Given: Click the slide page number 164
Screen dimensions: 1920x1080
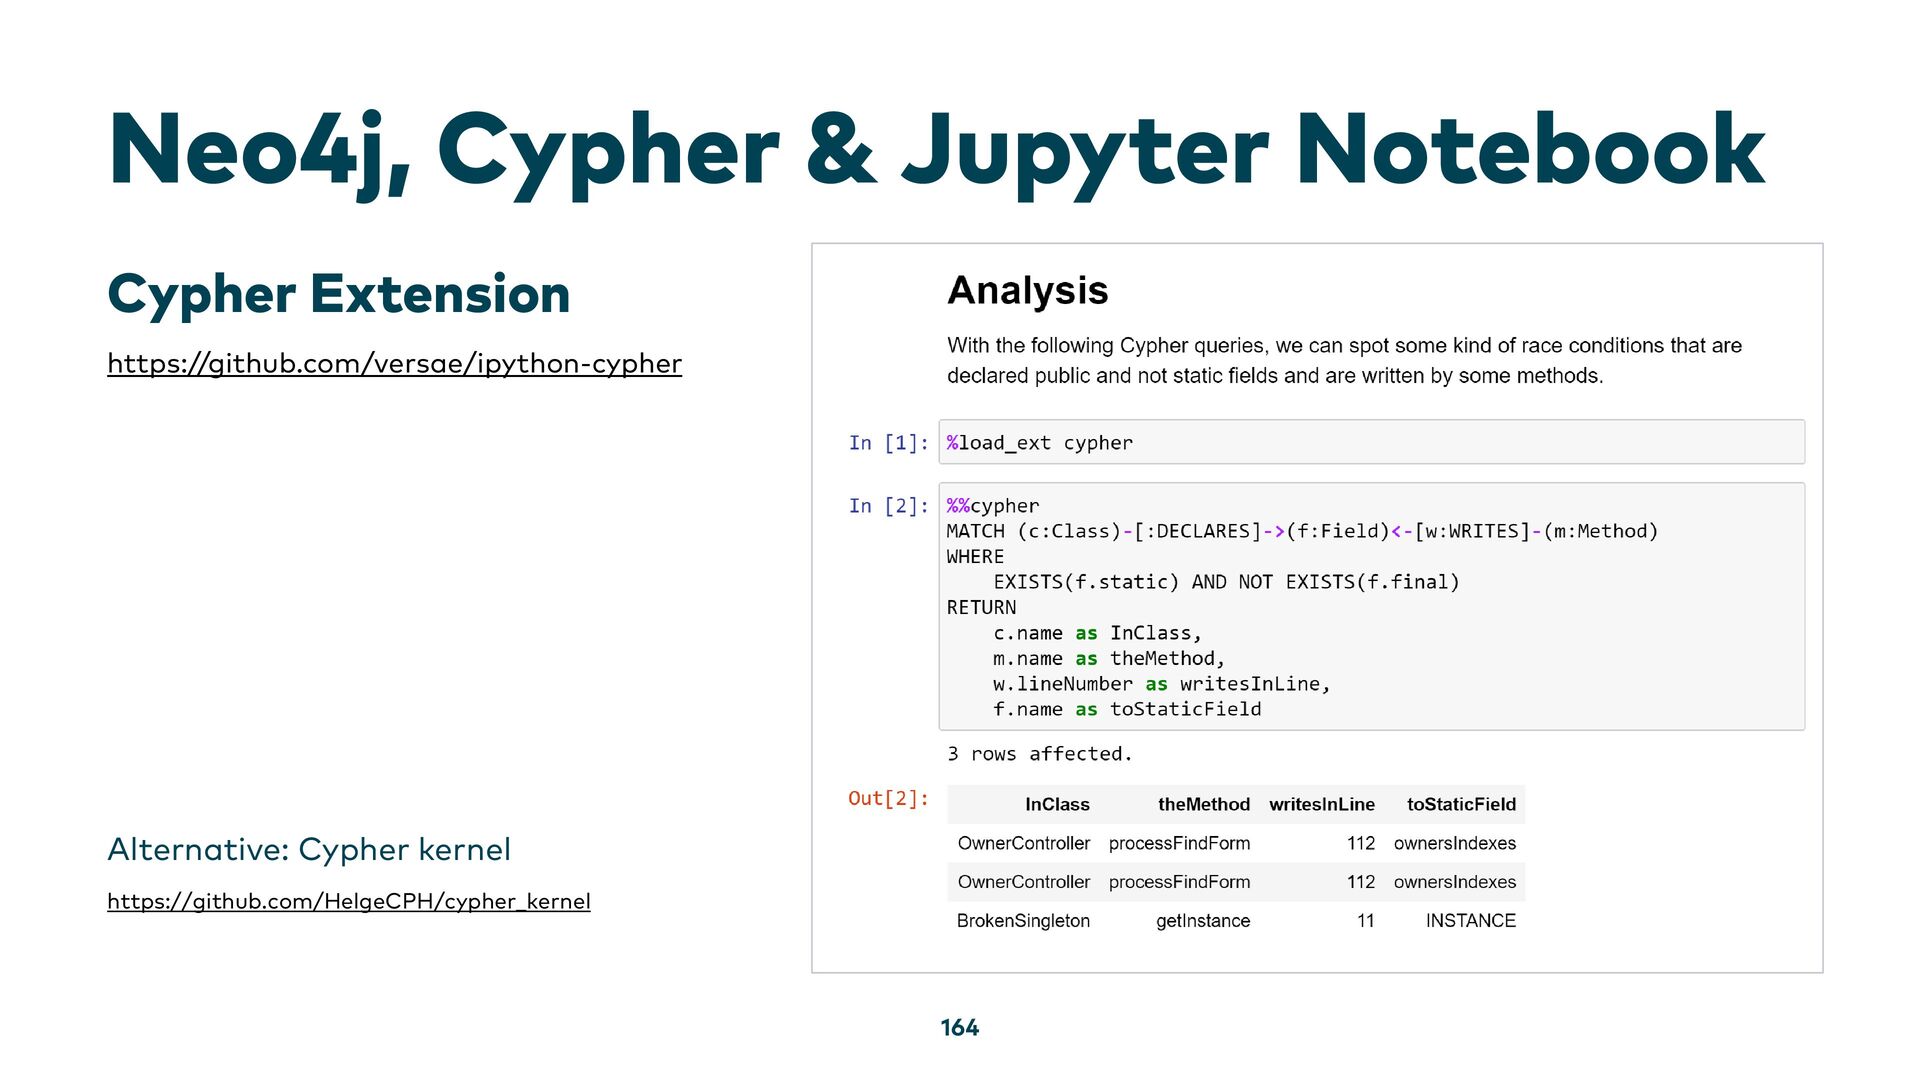Looking at the screenshot, I should pyautogui.click(x=959, y=1028).
